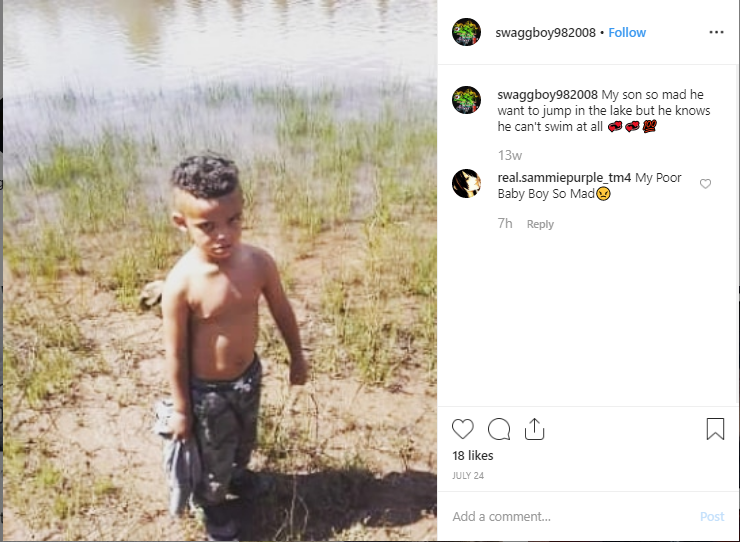Open the 13w caption timestamp

[x=510, y=155]
